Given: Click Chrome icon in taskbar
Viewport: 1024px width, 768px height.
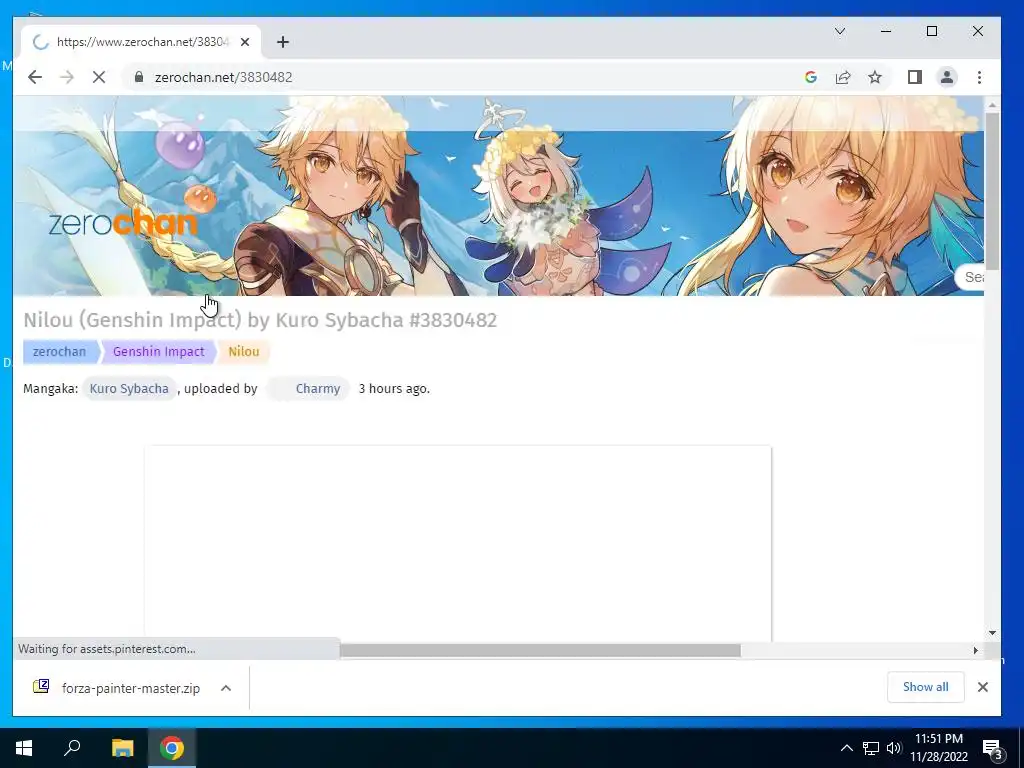Looking at the screenshot, I should [172, 748].
